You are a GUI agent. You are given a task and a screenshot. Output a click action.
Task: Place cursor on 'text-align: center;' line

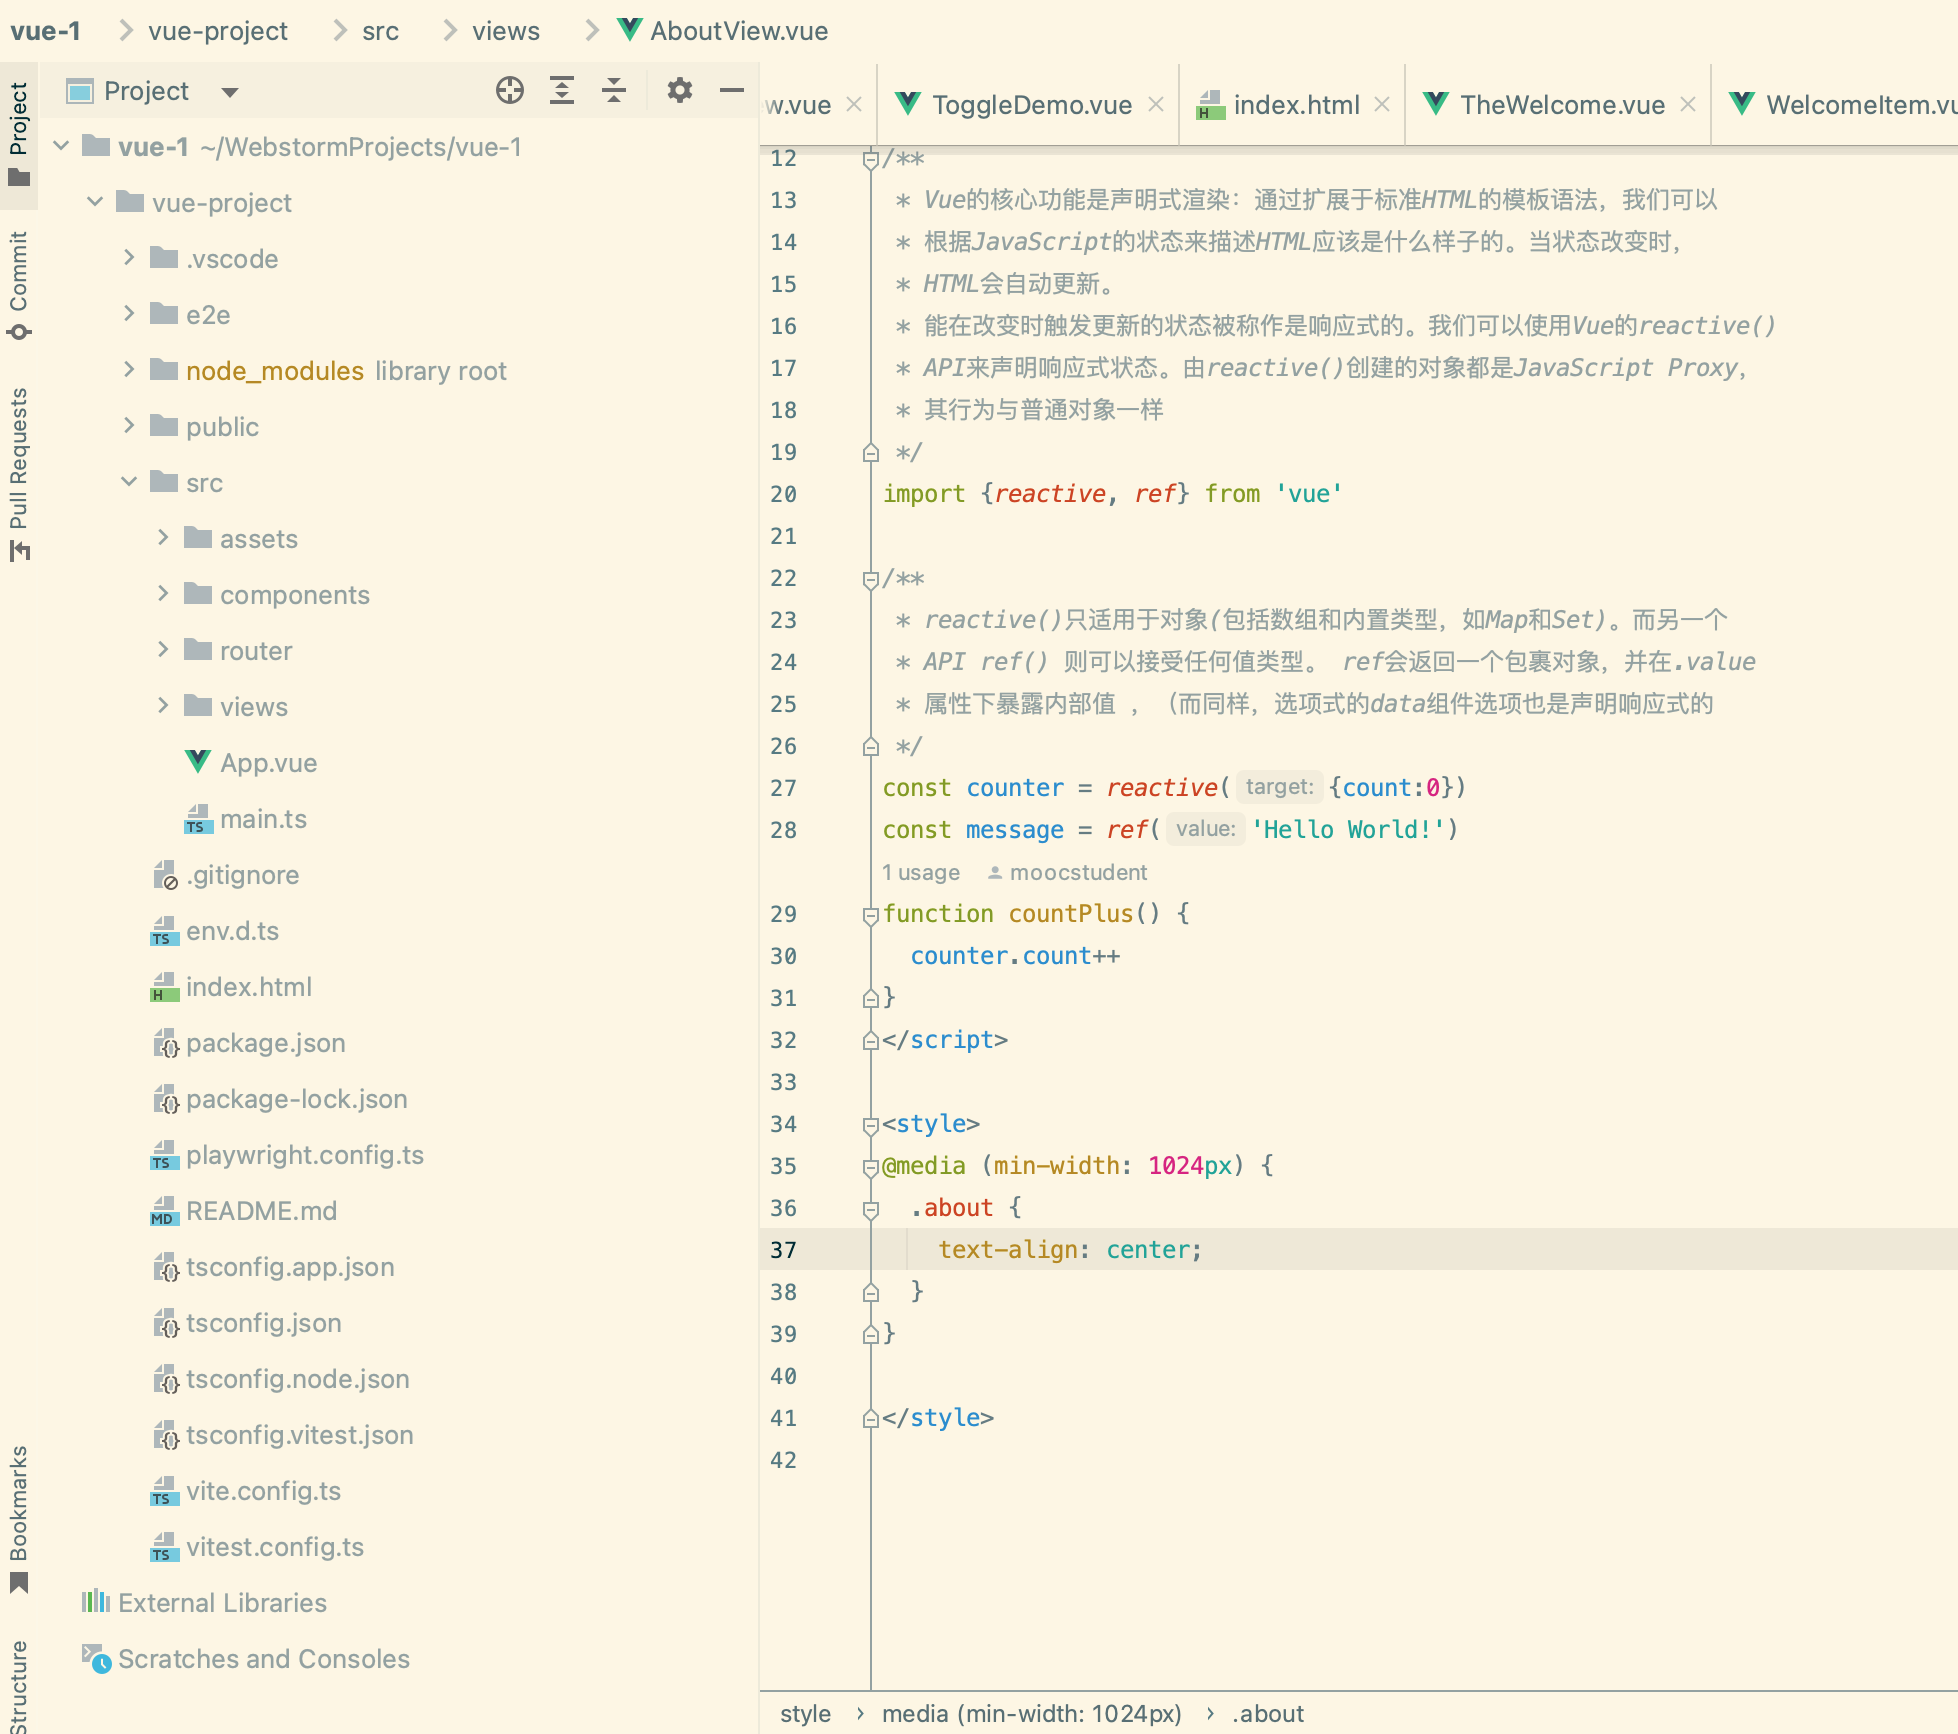[1069, 1250]
